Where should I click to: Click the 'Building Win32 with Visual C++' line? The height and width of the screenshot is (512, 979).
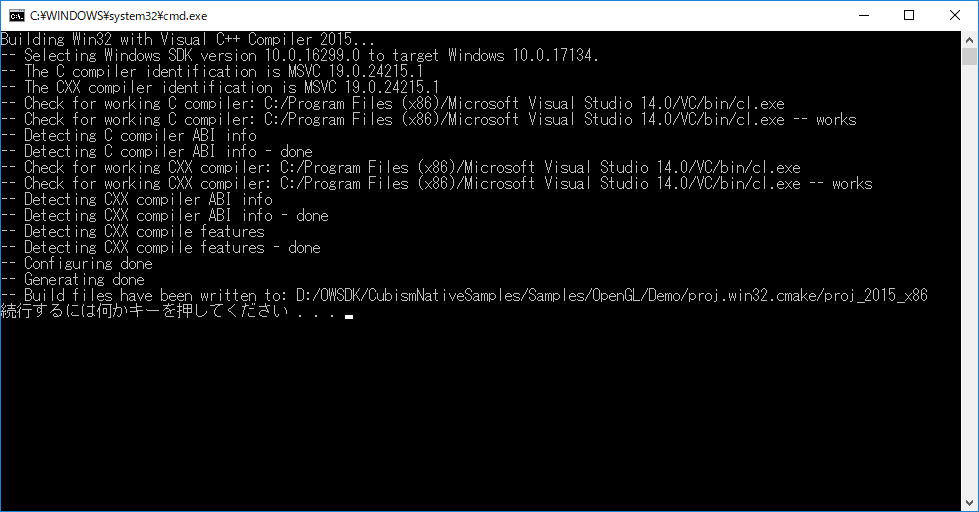188,39
